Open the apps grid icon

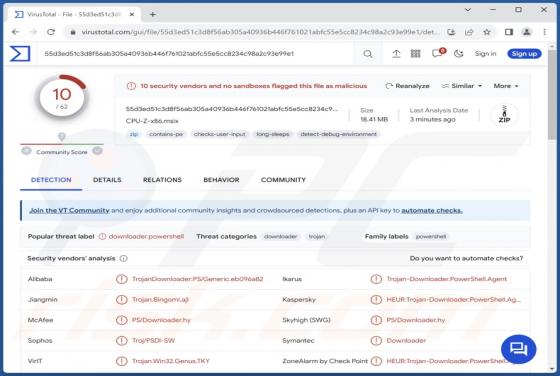click(415, 54)
